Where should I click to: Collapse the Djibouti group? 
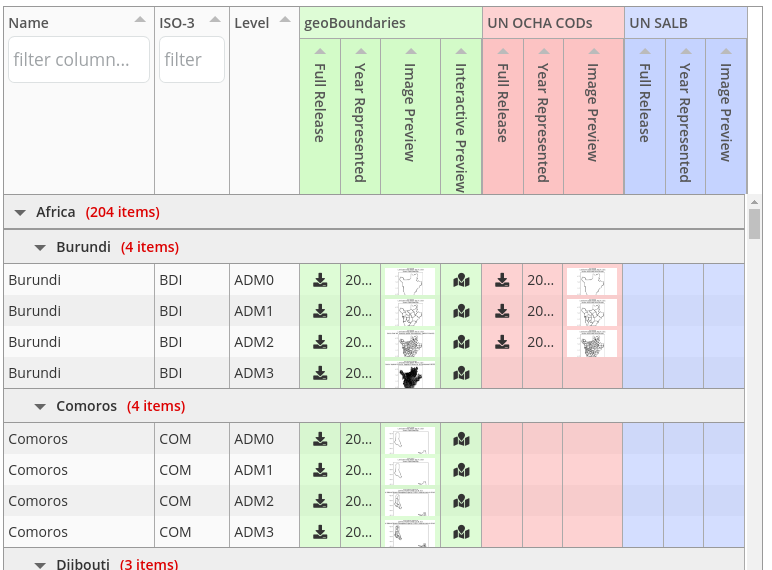[x=40, y=565]
